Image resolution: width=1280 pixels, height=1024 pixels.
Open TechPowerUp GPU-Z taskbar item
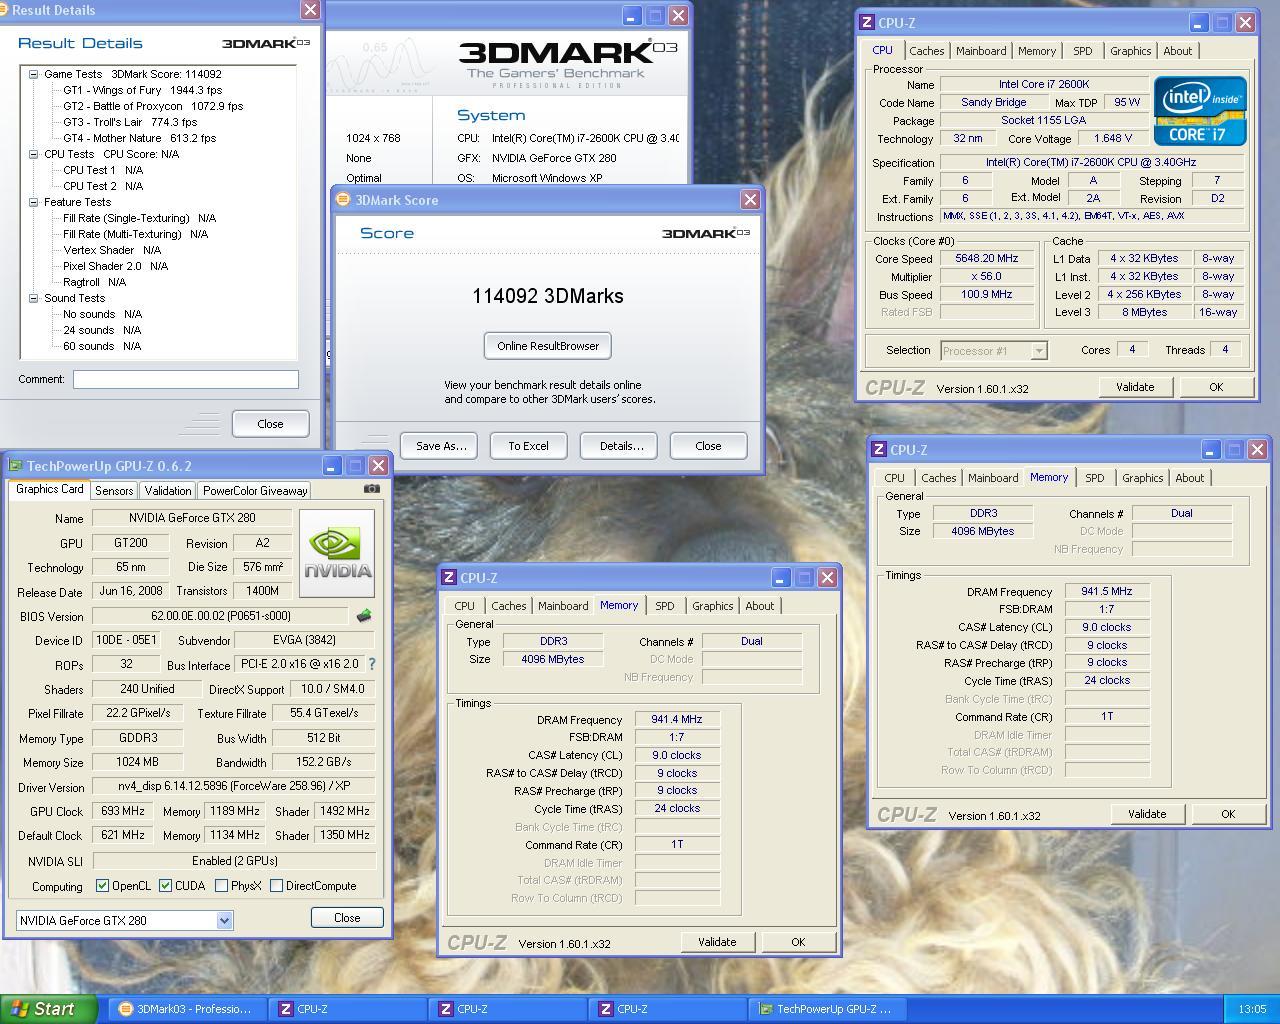pos(825,1009)
